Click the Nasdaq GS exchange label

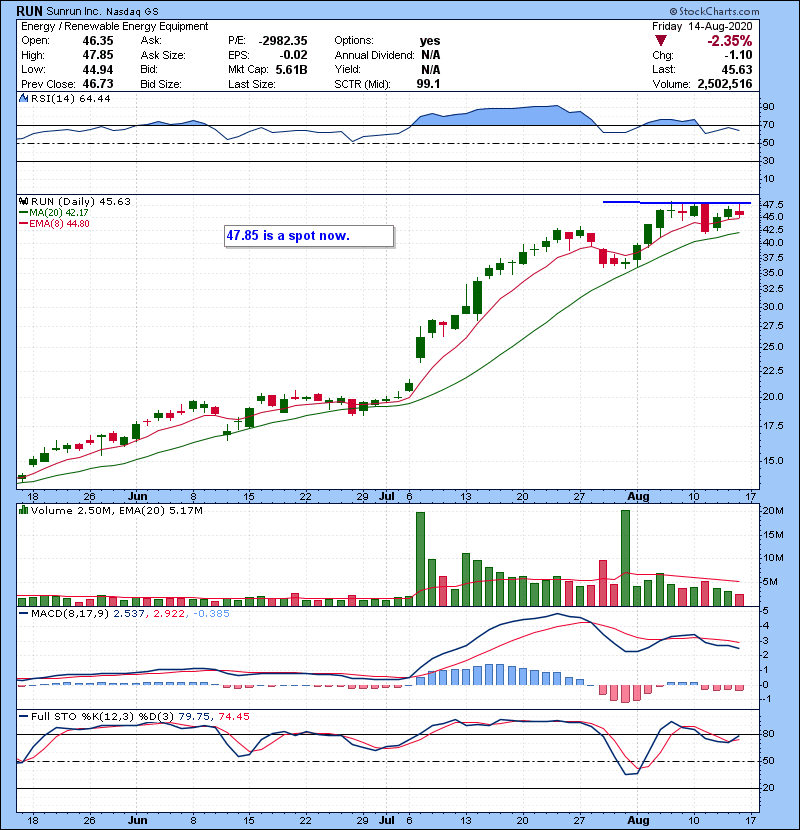point(132,12)
